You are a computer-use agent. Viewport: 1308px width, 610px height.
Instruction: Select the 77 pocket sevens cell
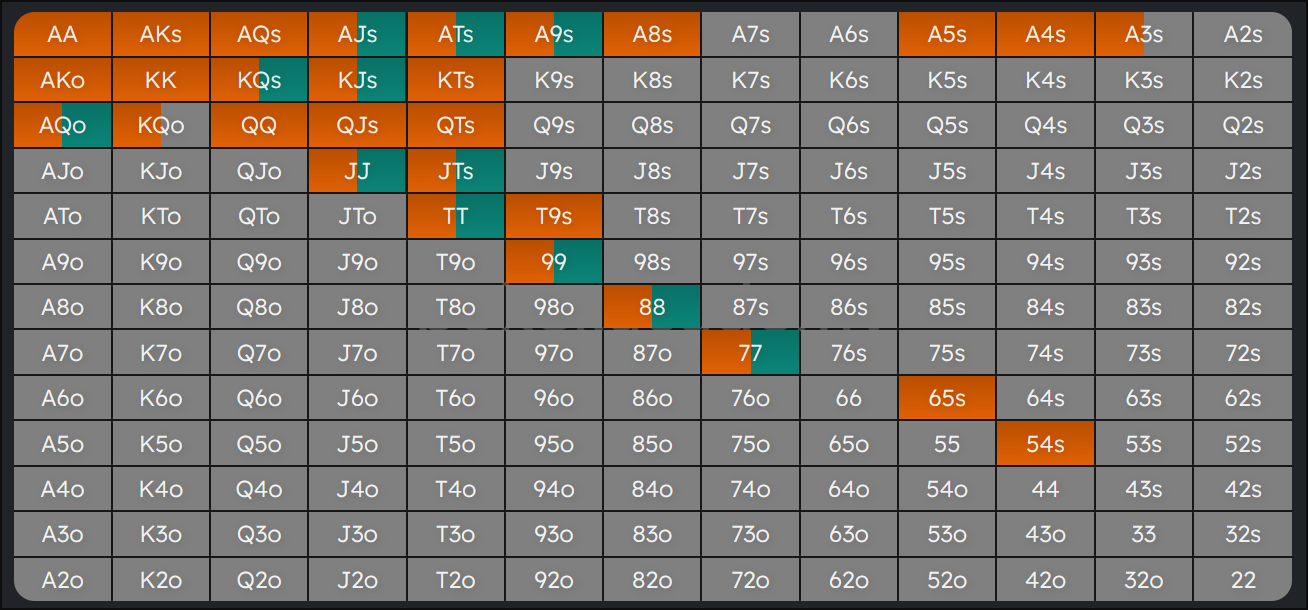[x=750, y=353]
